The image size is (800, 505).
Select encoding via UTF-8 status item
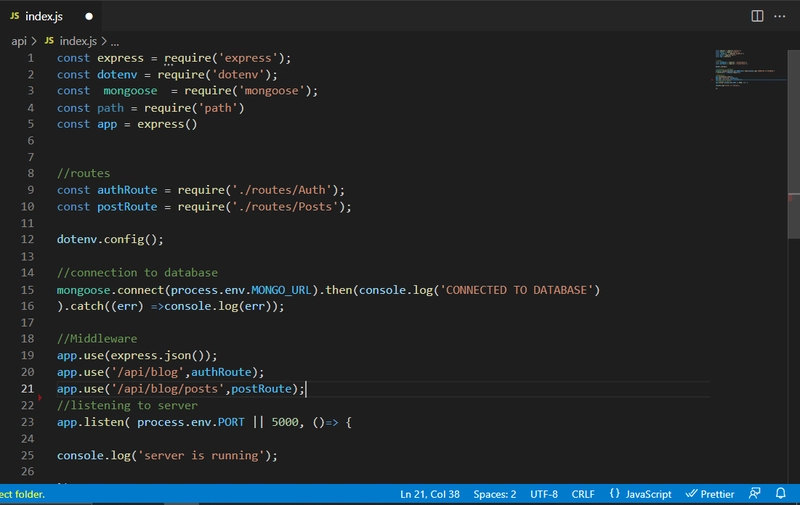(543, 494)
